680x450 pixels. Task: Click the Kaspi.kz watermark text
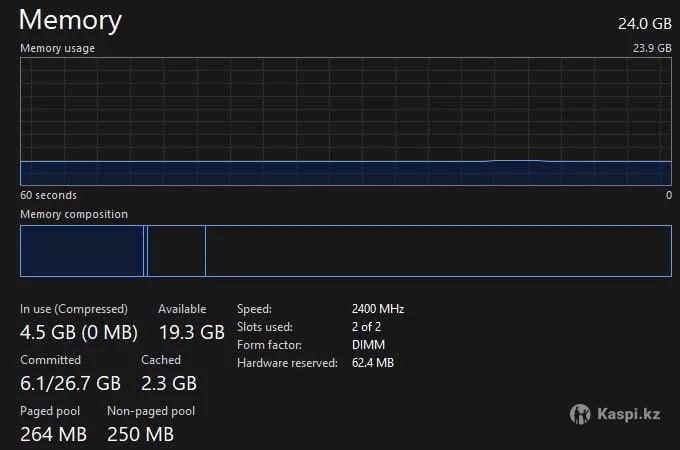point(628,413)
